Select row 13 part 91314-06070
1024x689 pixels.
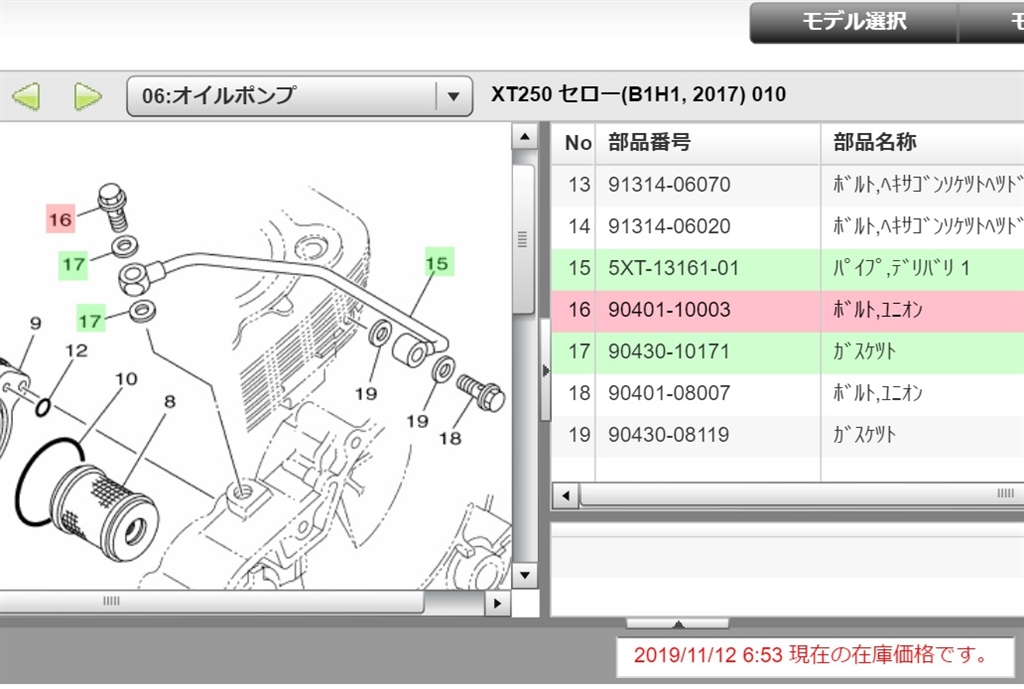[788, 185]
